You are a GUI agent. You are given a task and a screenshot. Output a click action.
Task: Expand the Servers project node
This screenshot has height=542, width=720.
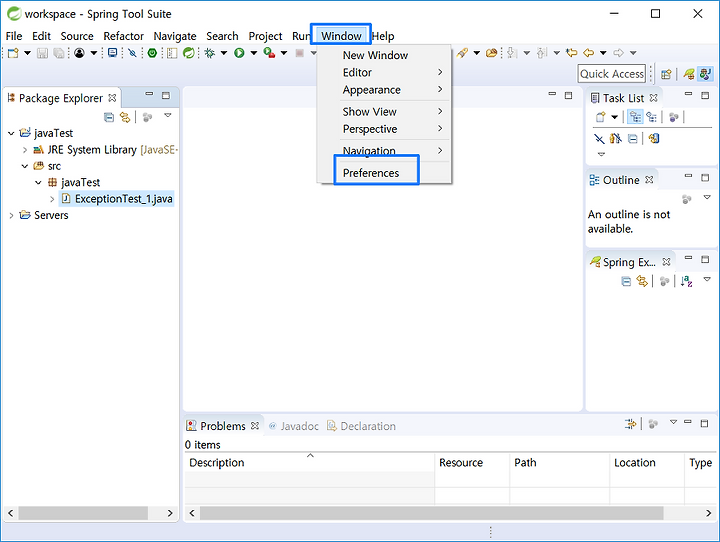[11, 215]
